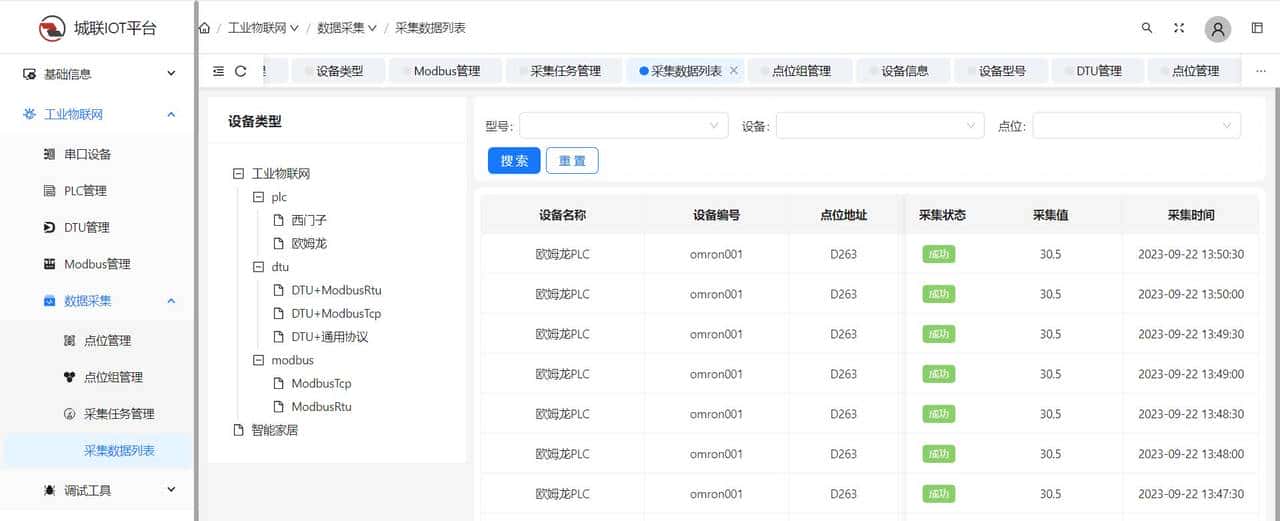Toggle fullscreen mode icon
This screenshot has width=1280, height=521.
[x=1179, y=28]
